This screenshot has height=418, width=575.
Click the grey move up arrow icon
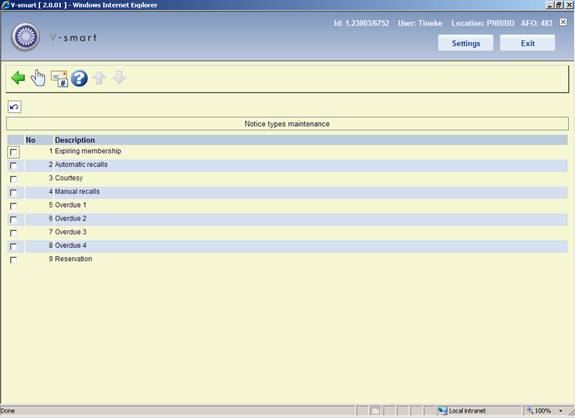[x=99, y=78]
